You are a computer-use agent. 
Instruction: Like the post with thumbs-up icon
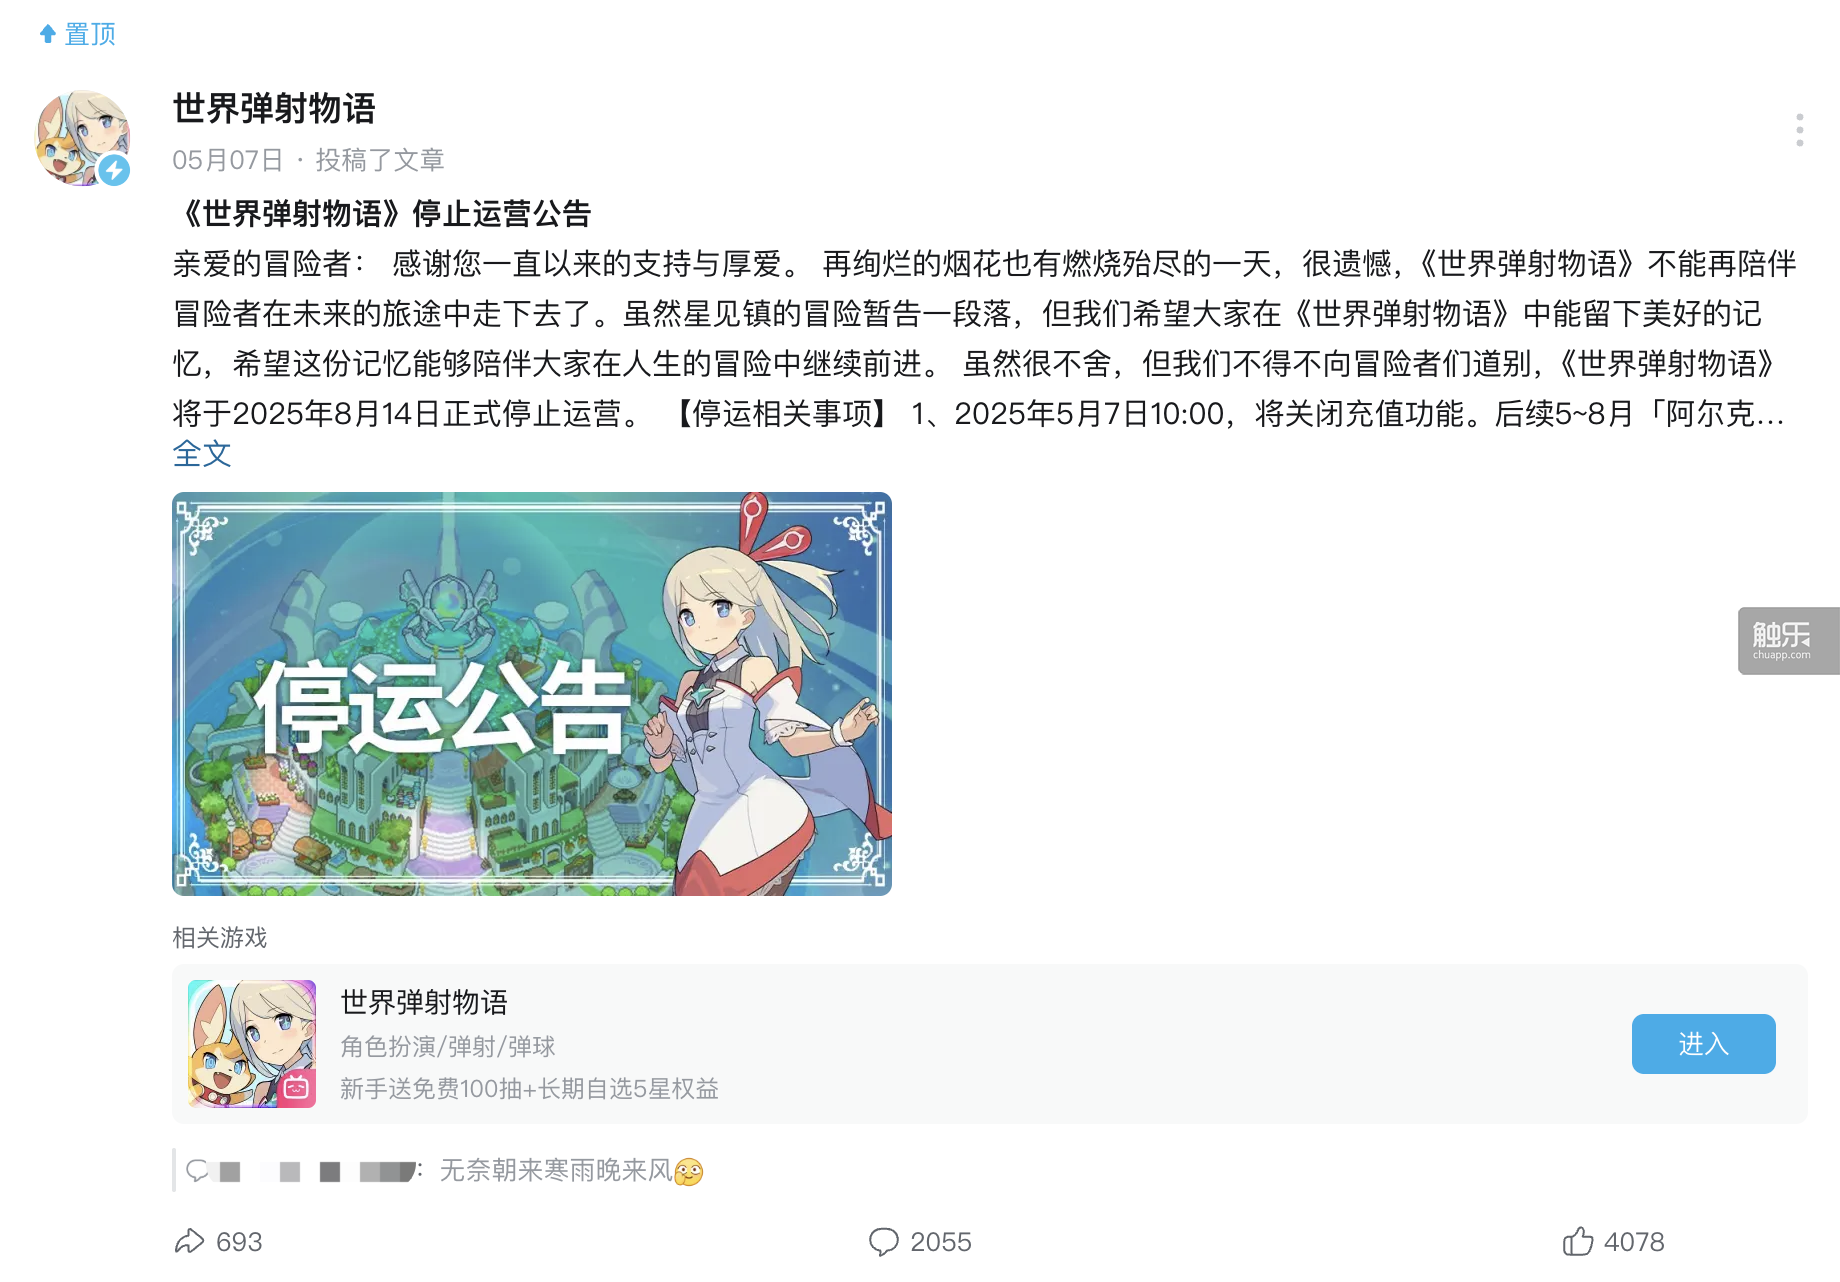pos(1577,1240)
